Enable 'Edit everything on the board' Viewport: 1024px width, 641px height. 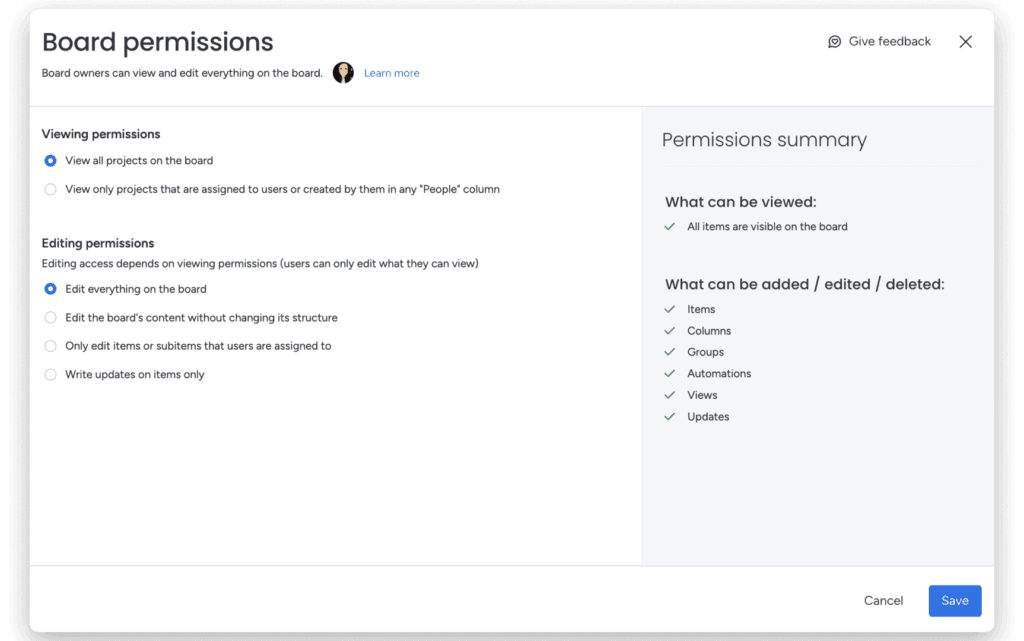point(50,289)
